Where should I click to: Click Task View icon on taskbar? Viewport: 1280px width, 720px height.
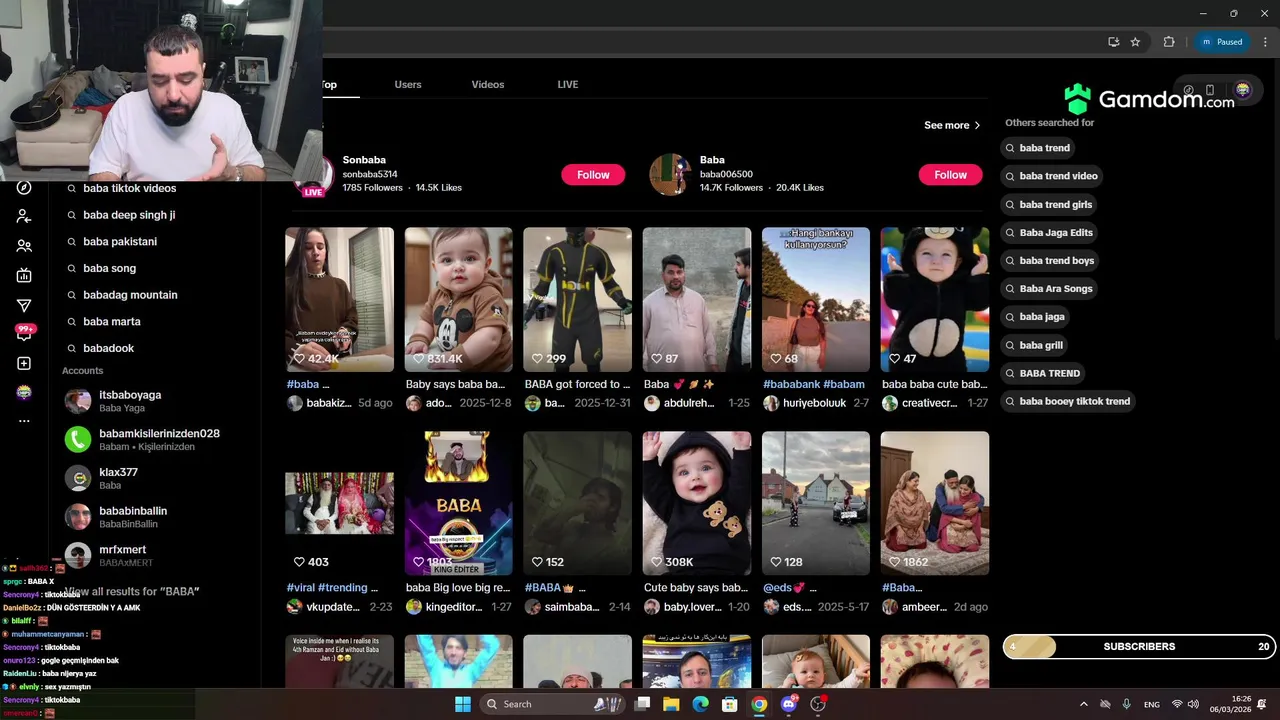coord(642,704)
